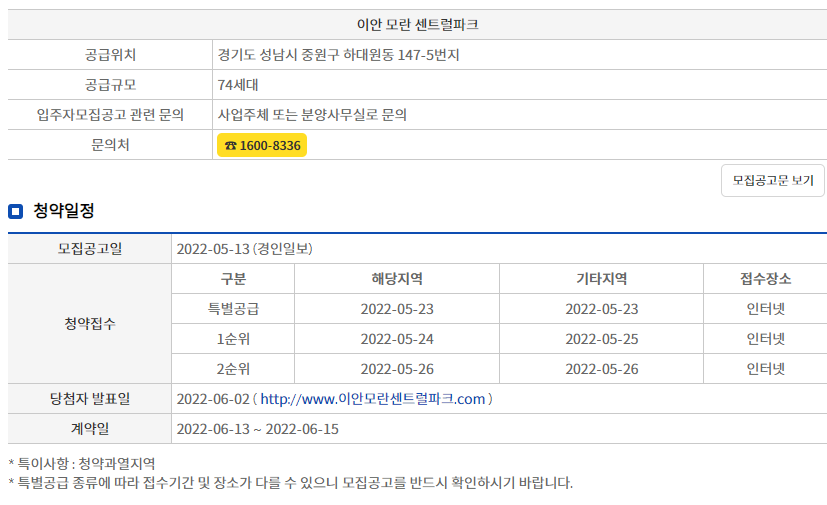
Task: Click the address 경기도 성남시 중원구 하대원동 147-5번지
Action: [x=338, y=55]
